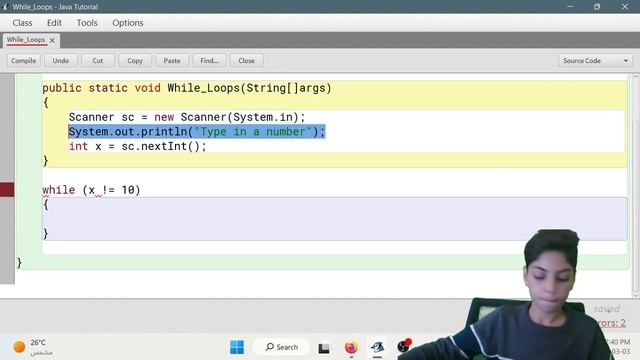Click the Compile button
This screenshot has width=640, height=360.
point(24,60)
